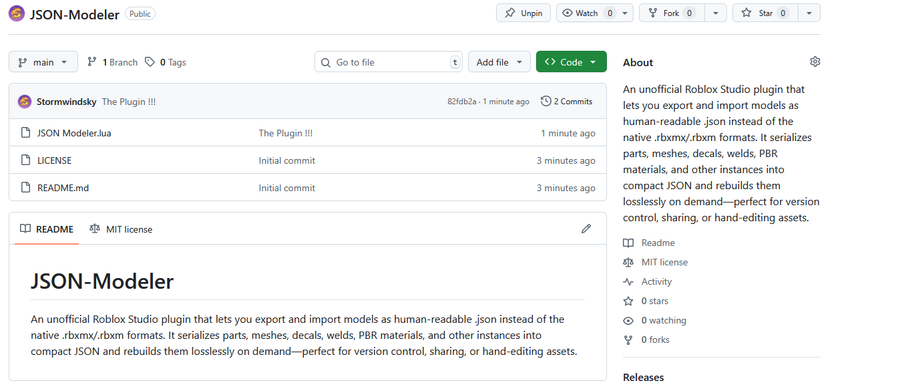Switch to the MIT license tab
The image size is (900, 387).
tap(121, 229)
